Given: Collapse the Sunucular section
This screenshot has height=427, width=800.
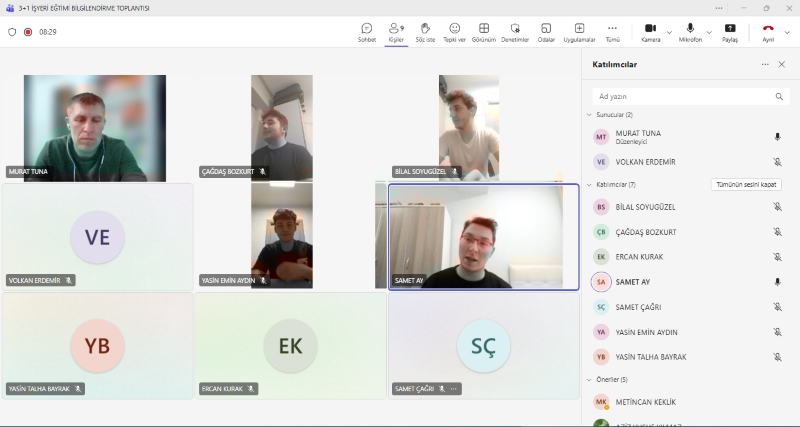Looking at the screenshot, I should (588, 115).
